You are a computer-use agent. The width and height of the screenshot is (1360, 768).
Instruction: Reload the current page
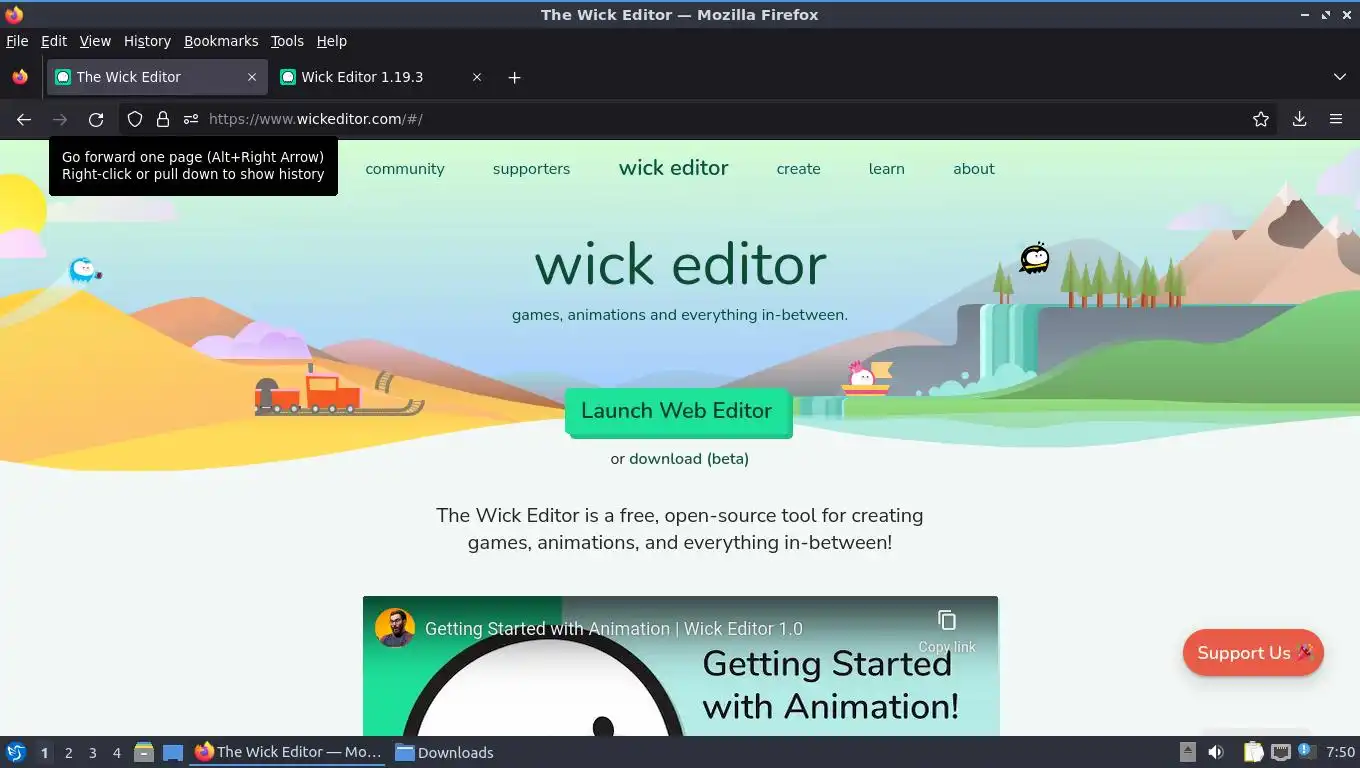click(96, 119)
